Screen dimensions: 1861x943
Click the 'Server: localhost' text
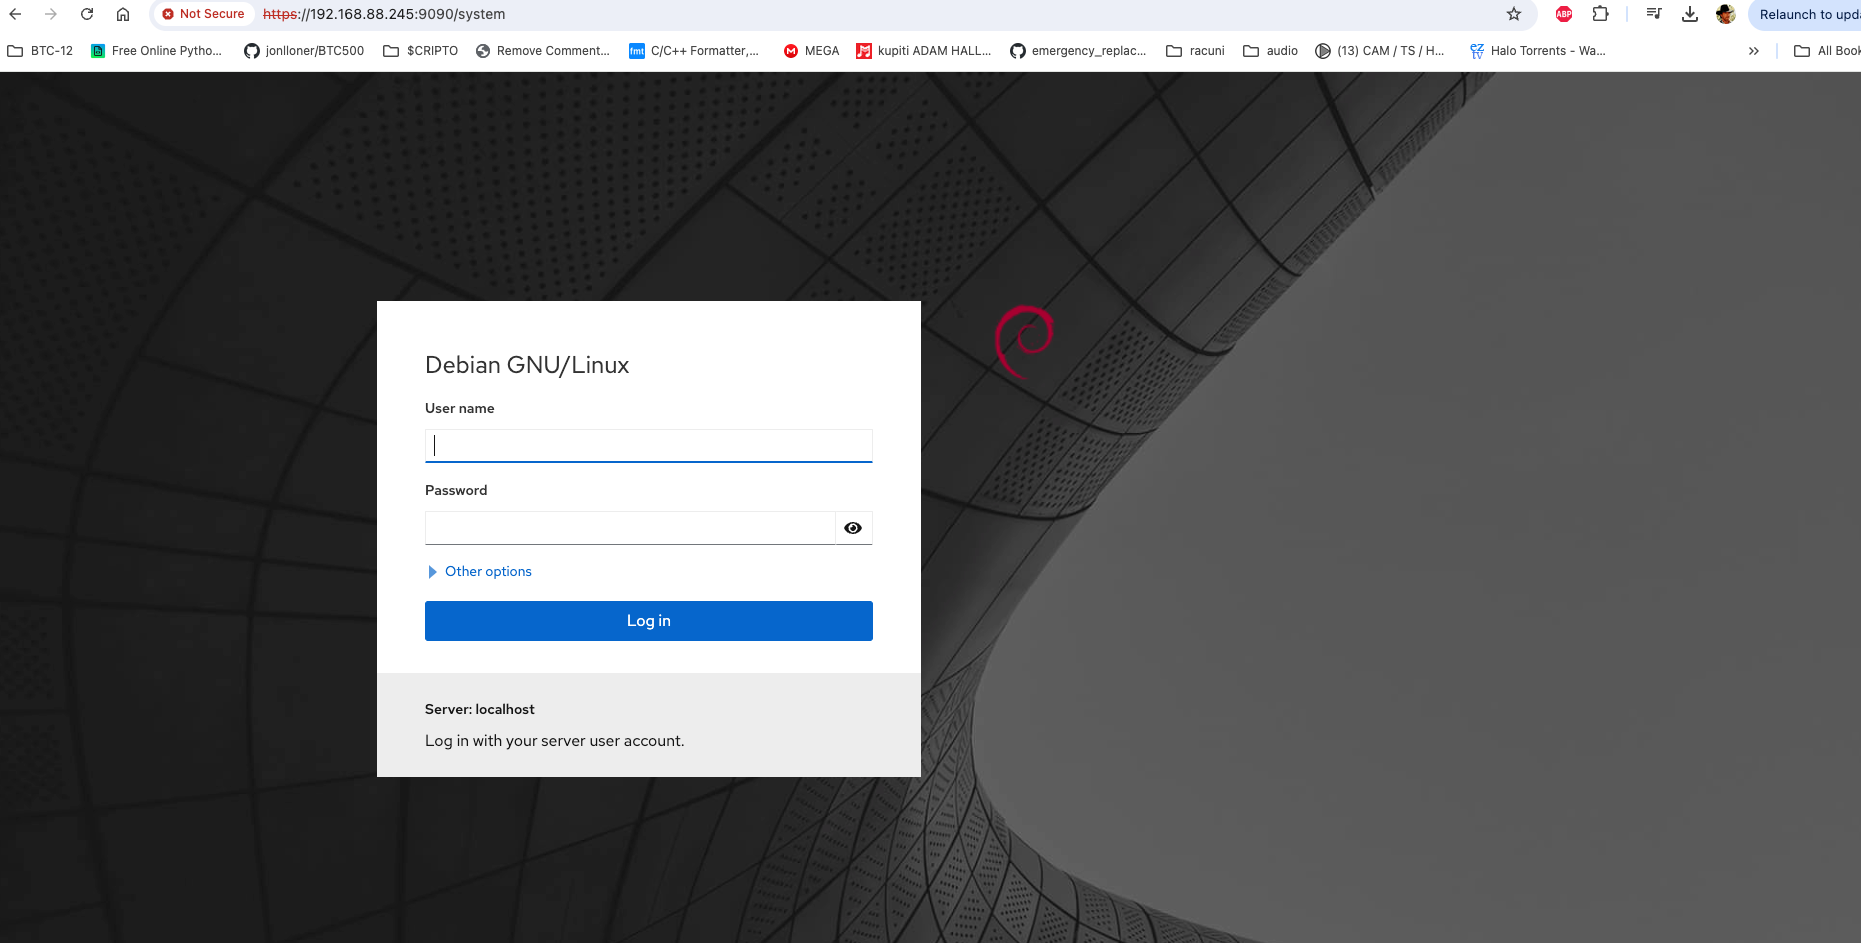tap(480, 709)
